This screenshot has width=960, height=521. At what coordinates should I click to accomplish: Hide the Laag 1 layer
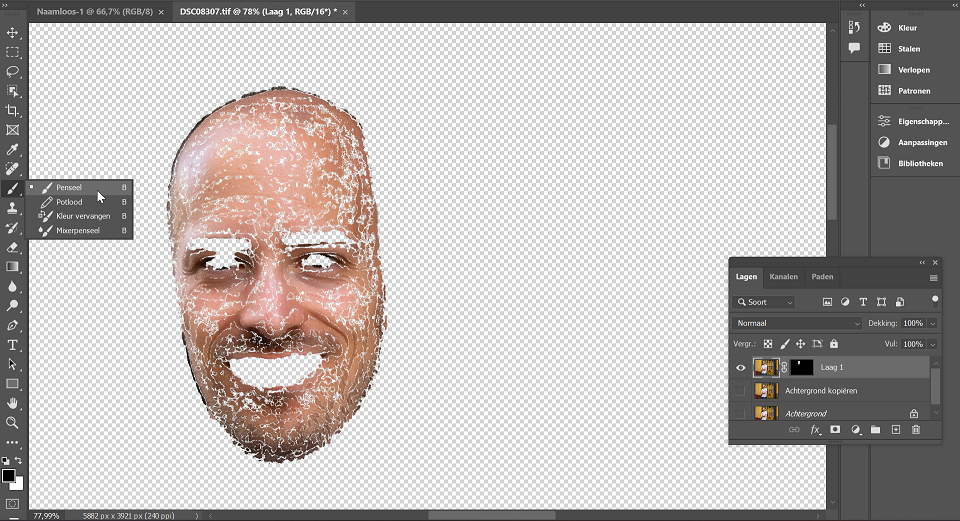click(741, 367)
